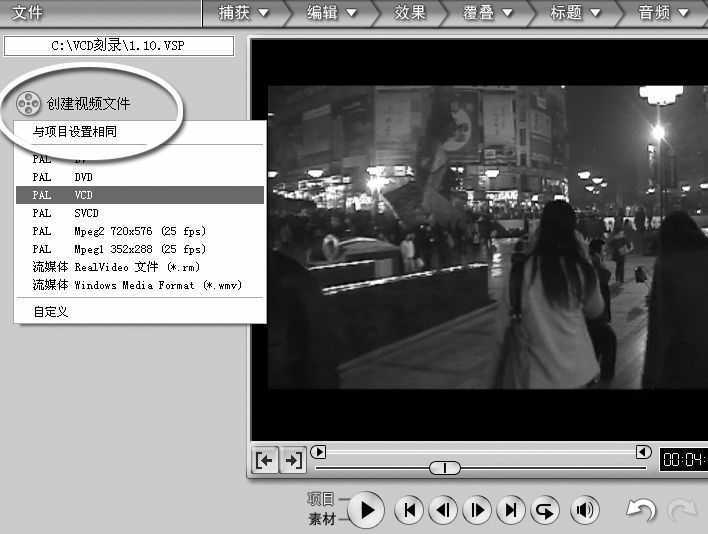Click the film reel icon beside 创建视频文件

click(x=29, y=103)
